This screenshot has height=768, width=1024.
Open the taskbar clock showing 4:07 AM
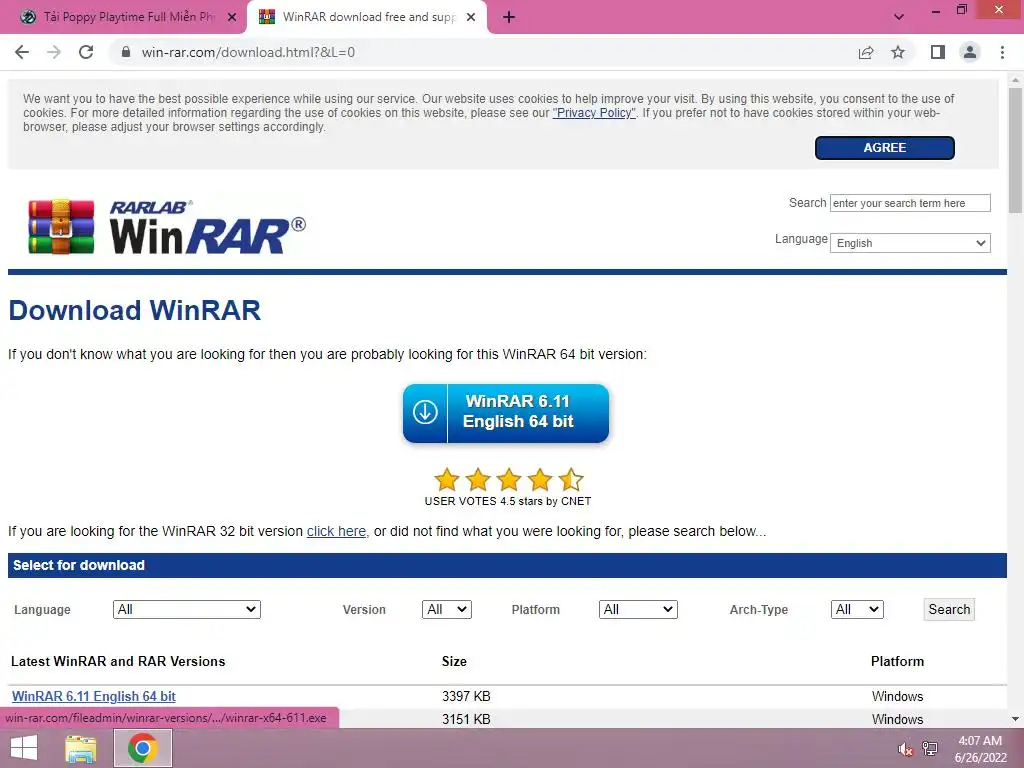980,749
